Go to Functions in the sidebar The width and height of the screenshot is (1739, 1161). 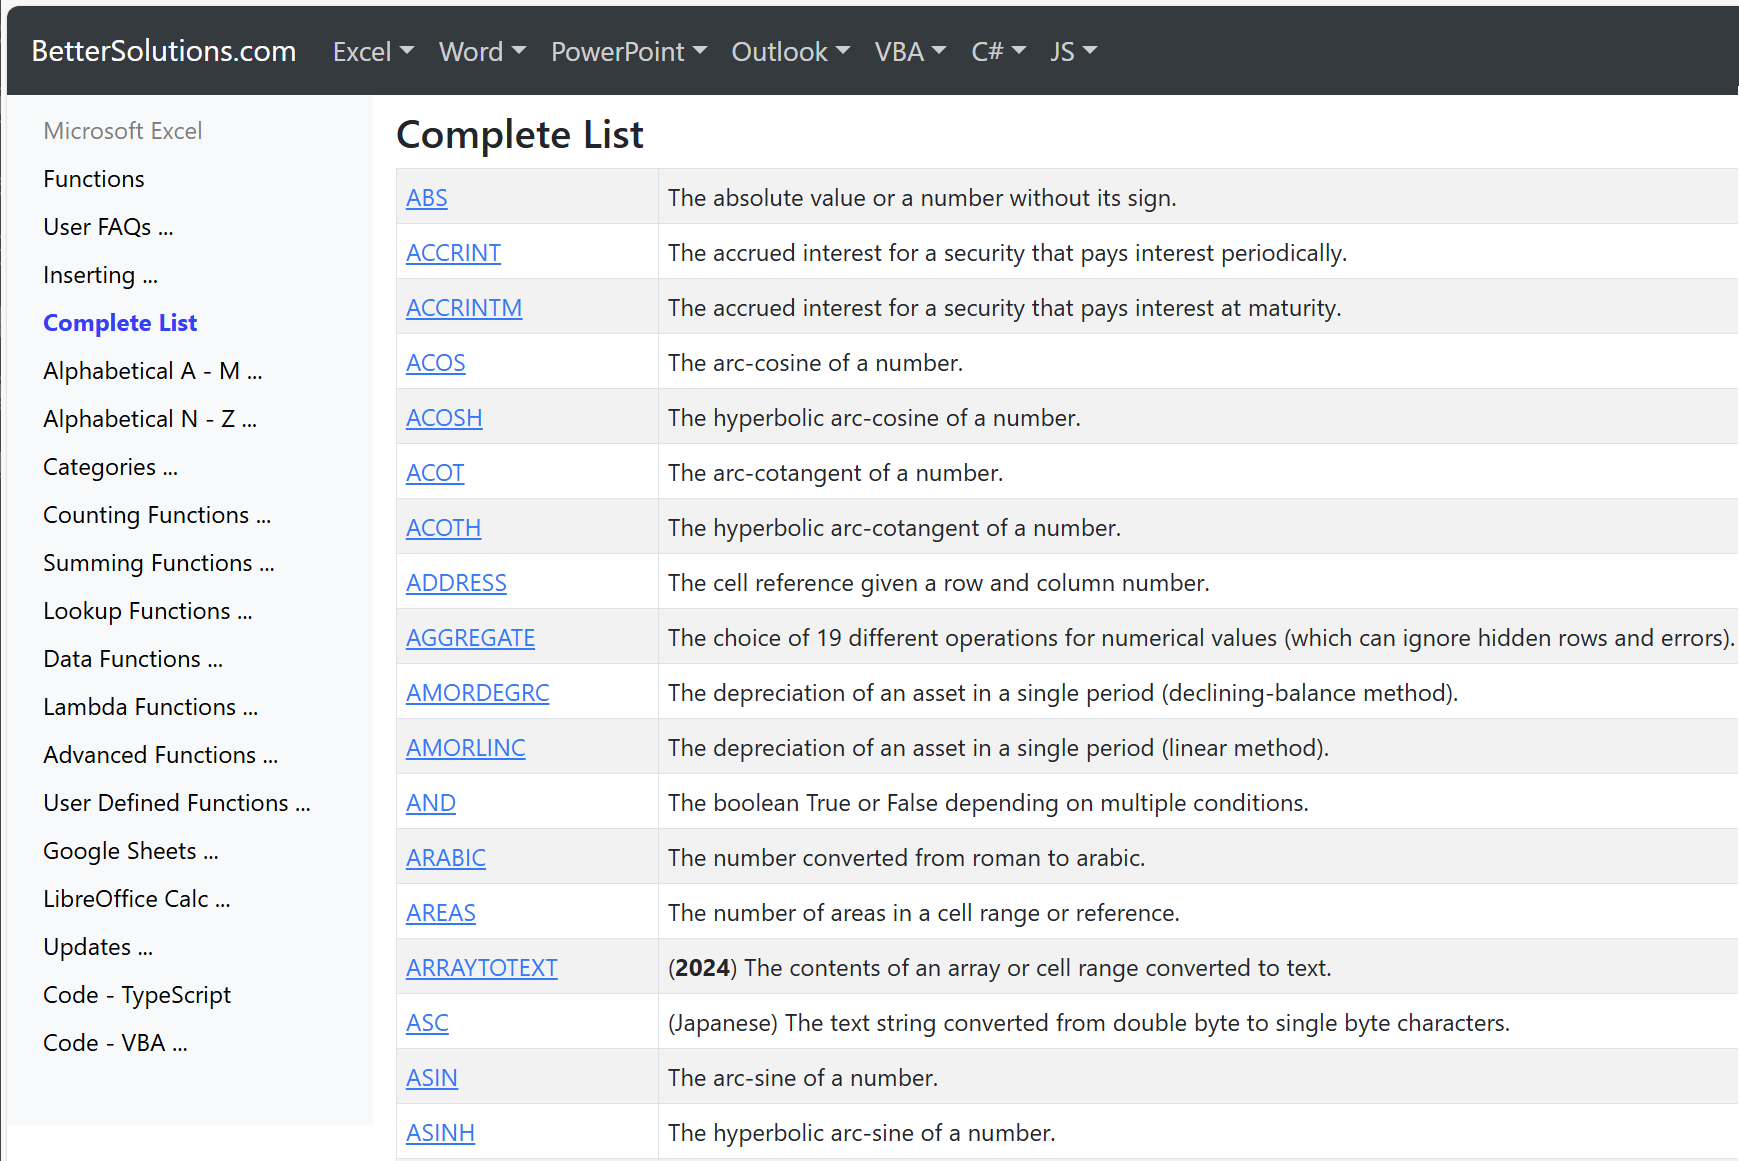(94, 179)
